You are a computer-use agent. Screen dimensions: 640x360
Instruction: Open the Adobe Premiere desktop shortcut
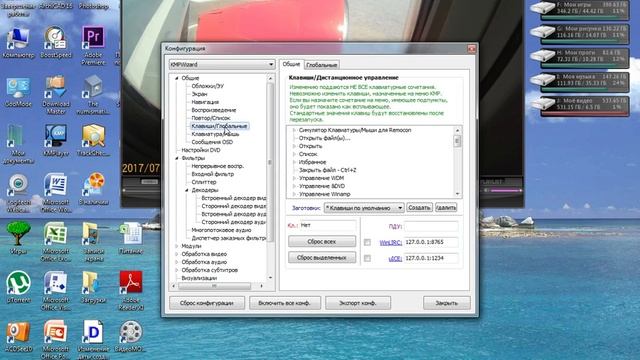(x=93, y=45)
